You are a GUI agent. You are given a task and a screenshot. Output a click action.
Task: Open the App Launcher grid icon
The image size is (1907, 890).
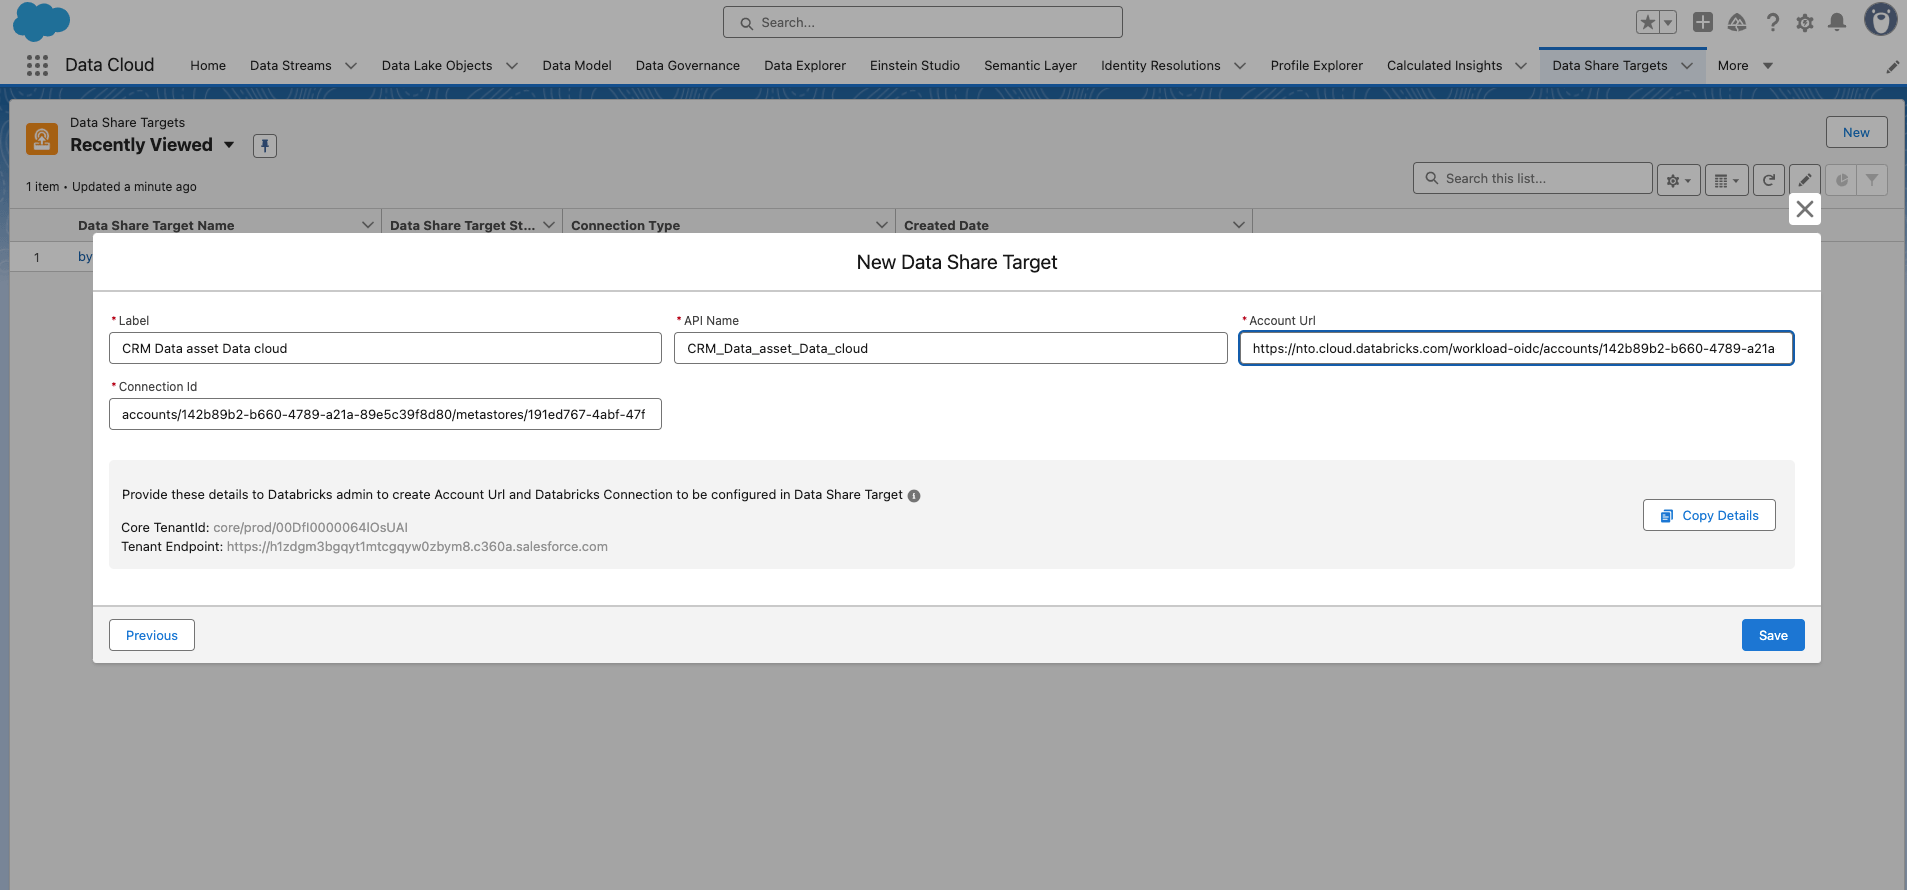(x=37, y=65)
